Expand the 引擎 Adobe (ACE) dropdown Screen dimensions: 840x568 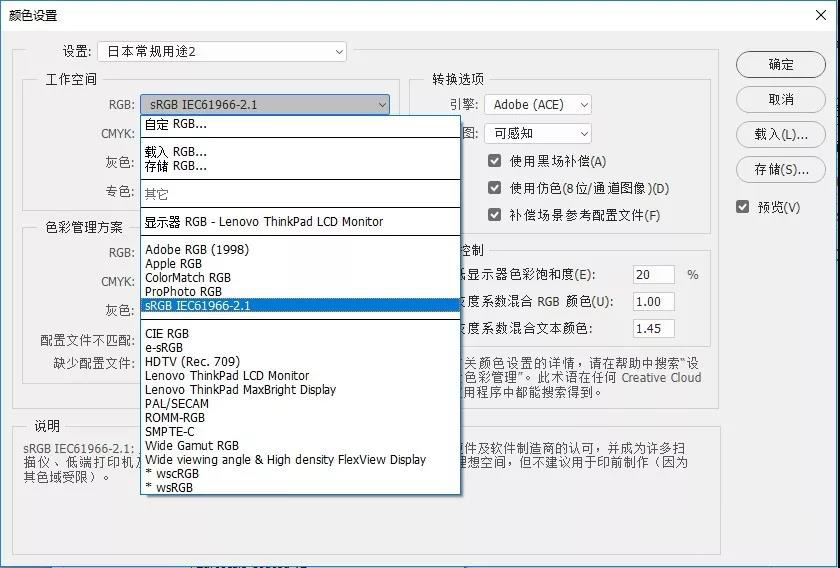pyautogui.click(x=538, y=105)
